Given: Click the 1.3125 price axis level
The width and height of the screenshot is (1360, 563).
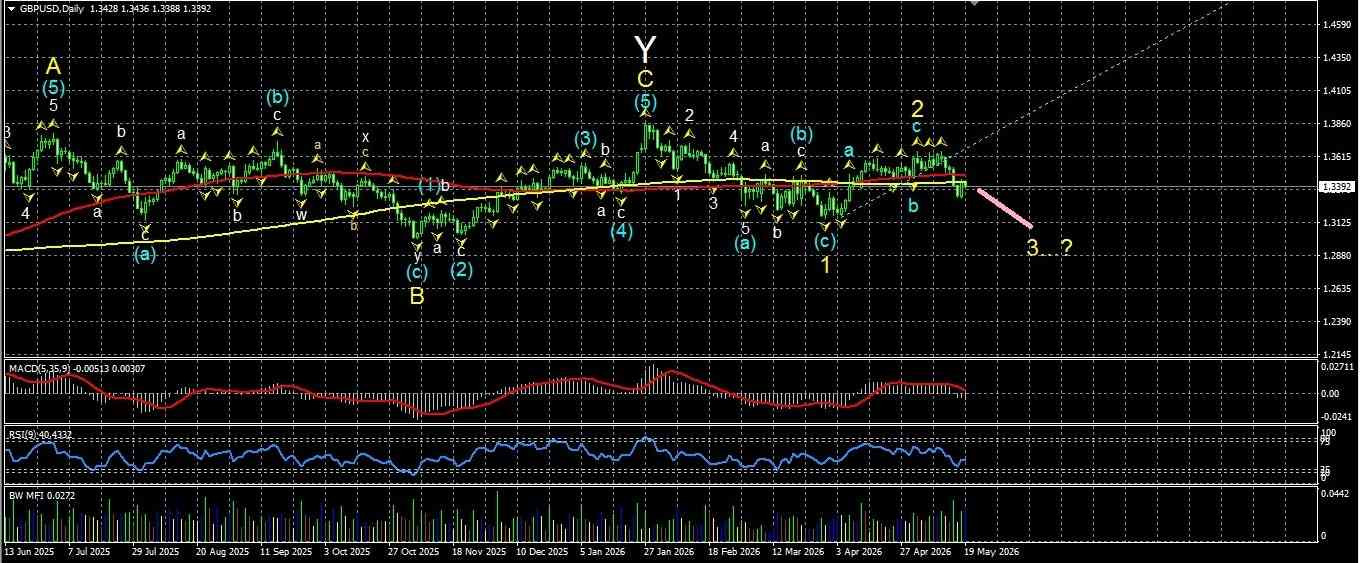Looking at the screenshot, I should point(1335,223).
